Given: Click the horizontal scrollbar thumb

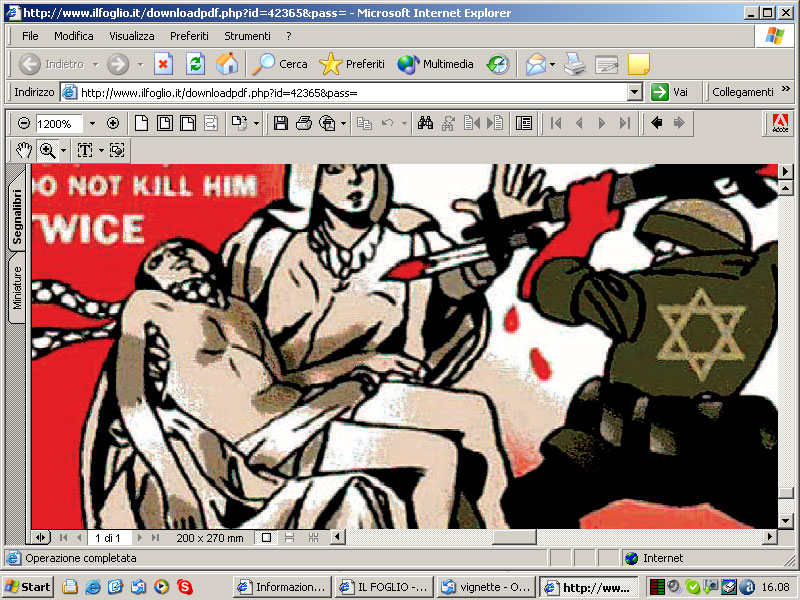Looking at the screenshot, I should click(x=514, y=537).
